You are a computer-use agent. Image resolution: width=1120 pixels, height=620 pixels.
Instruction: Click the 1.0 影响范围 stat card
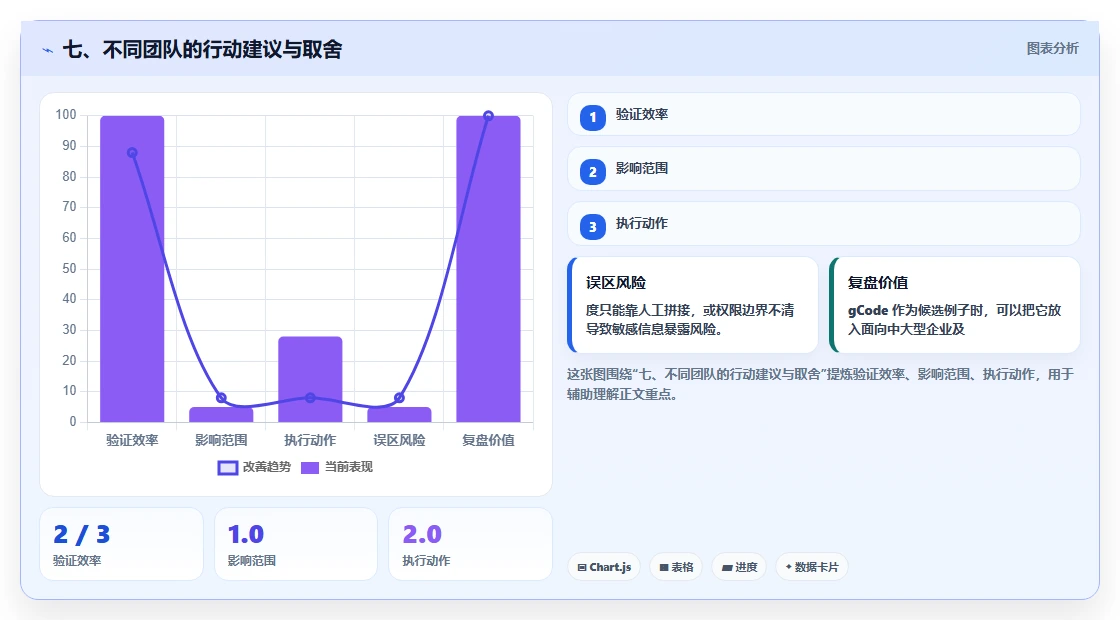296,544
